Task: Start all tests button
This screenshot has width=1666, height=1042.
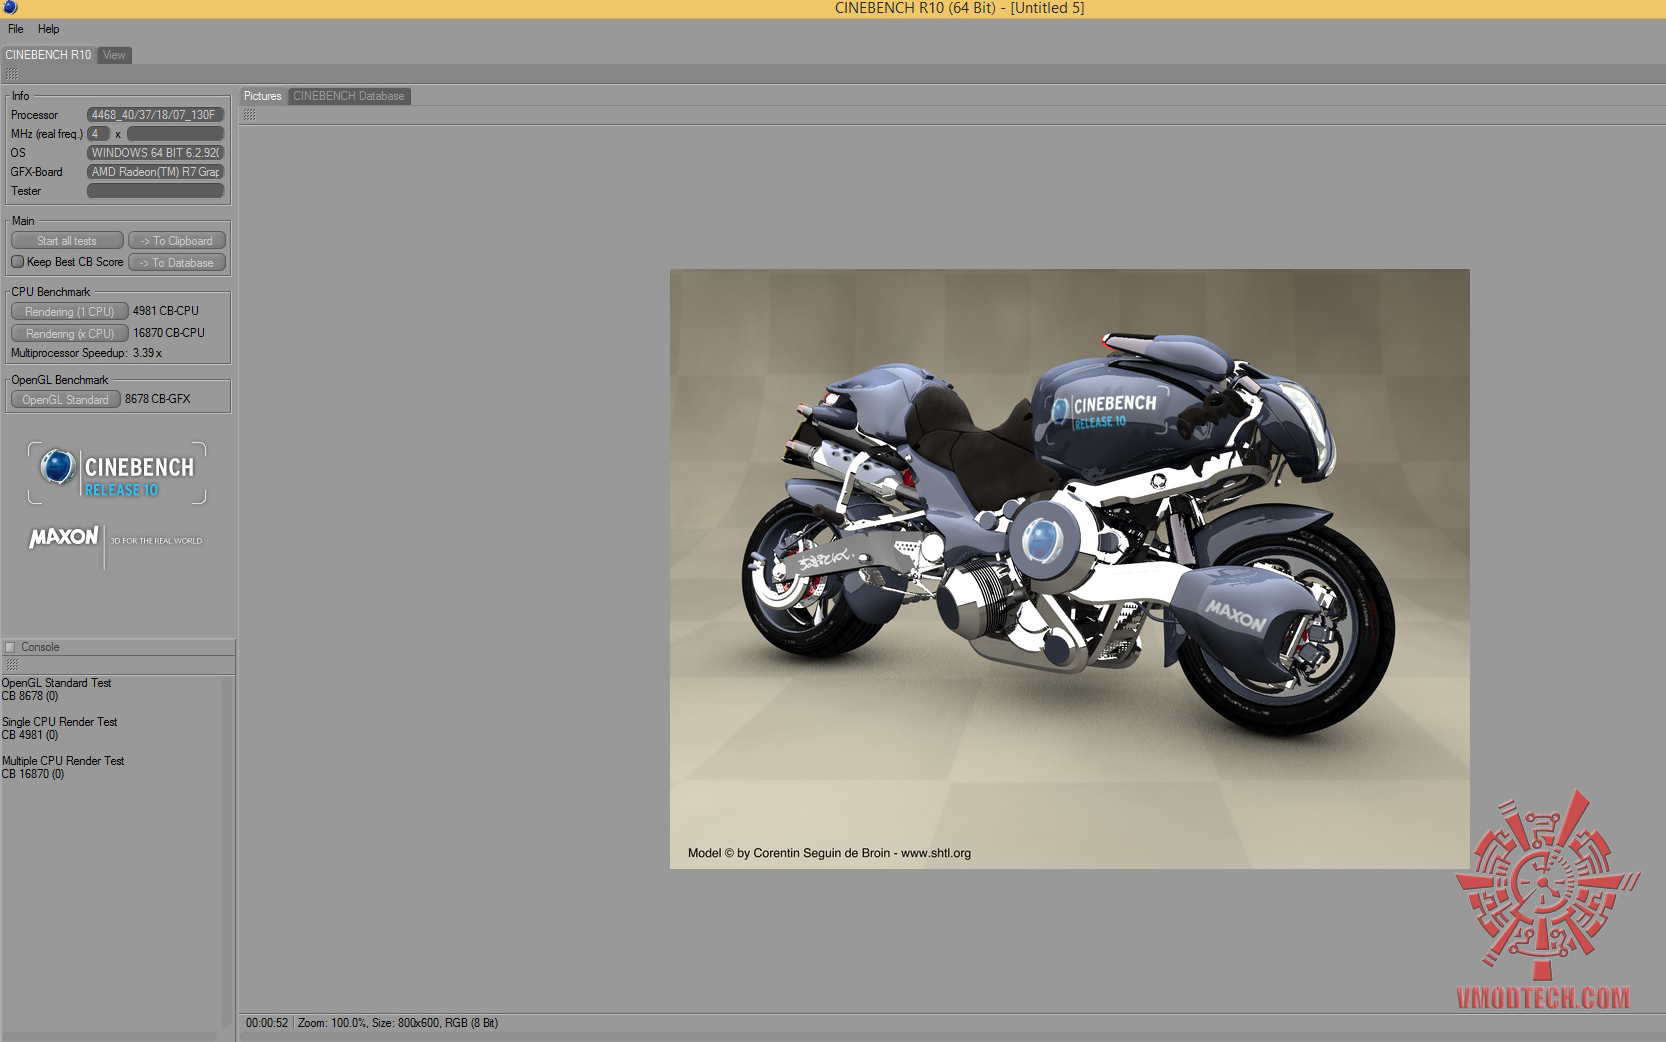Action: [67, 241]
